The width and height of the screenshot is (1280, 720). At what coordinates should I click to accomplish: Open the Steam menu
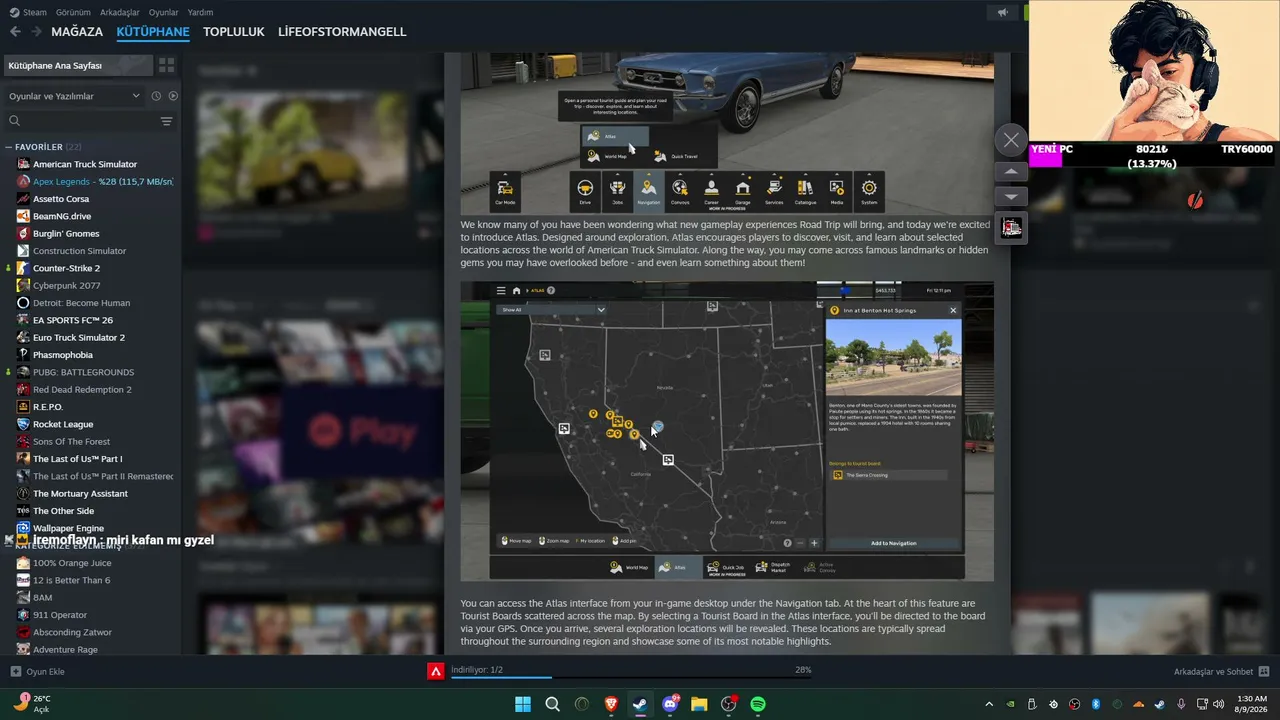[29, 12]
